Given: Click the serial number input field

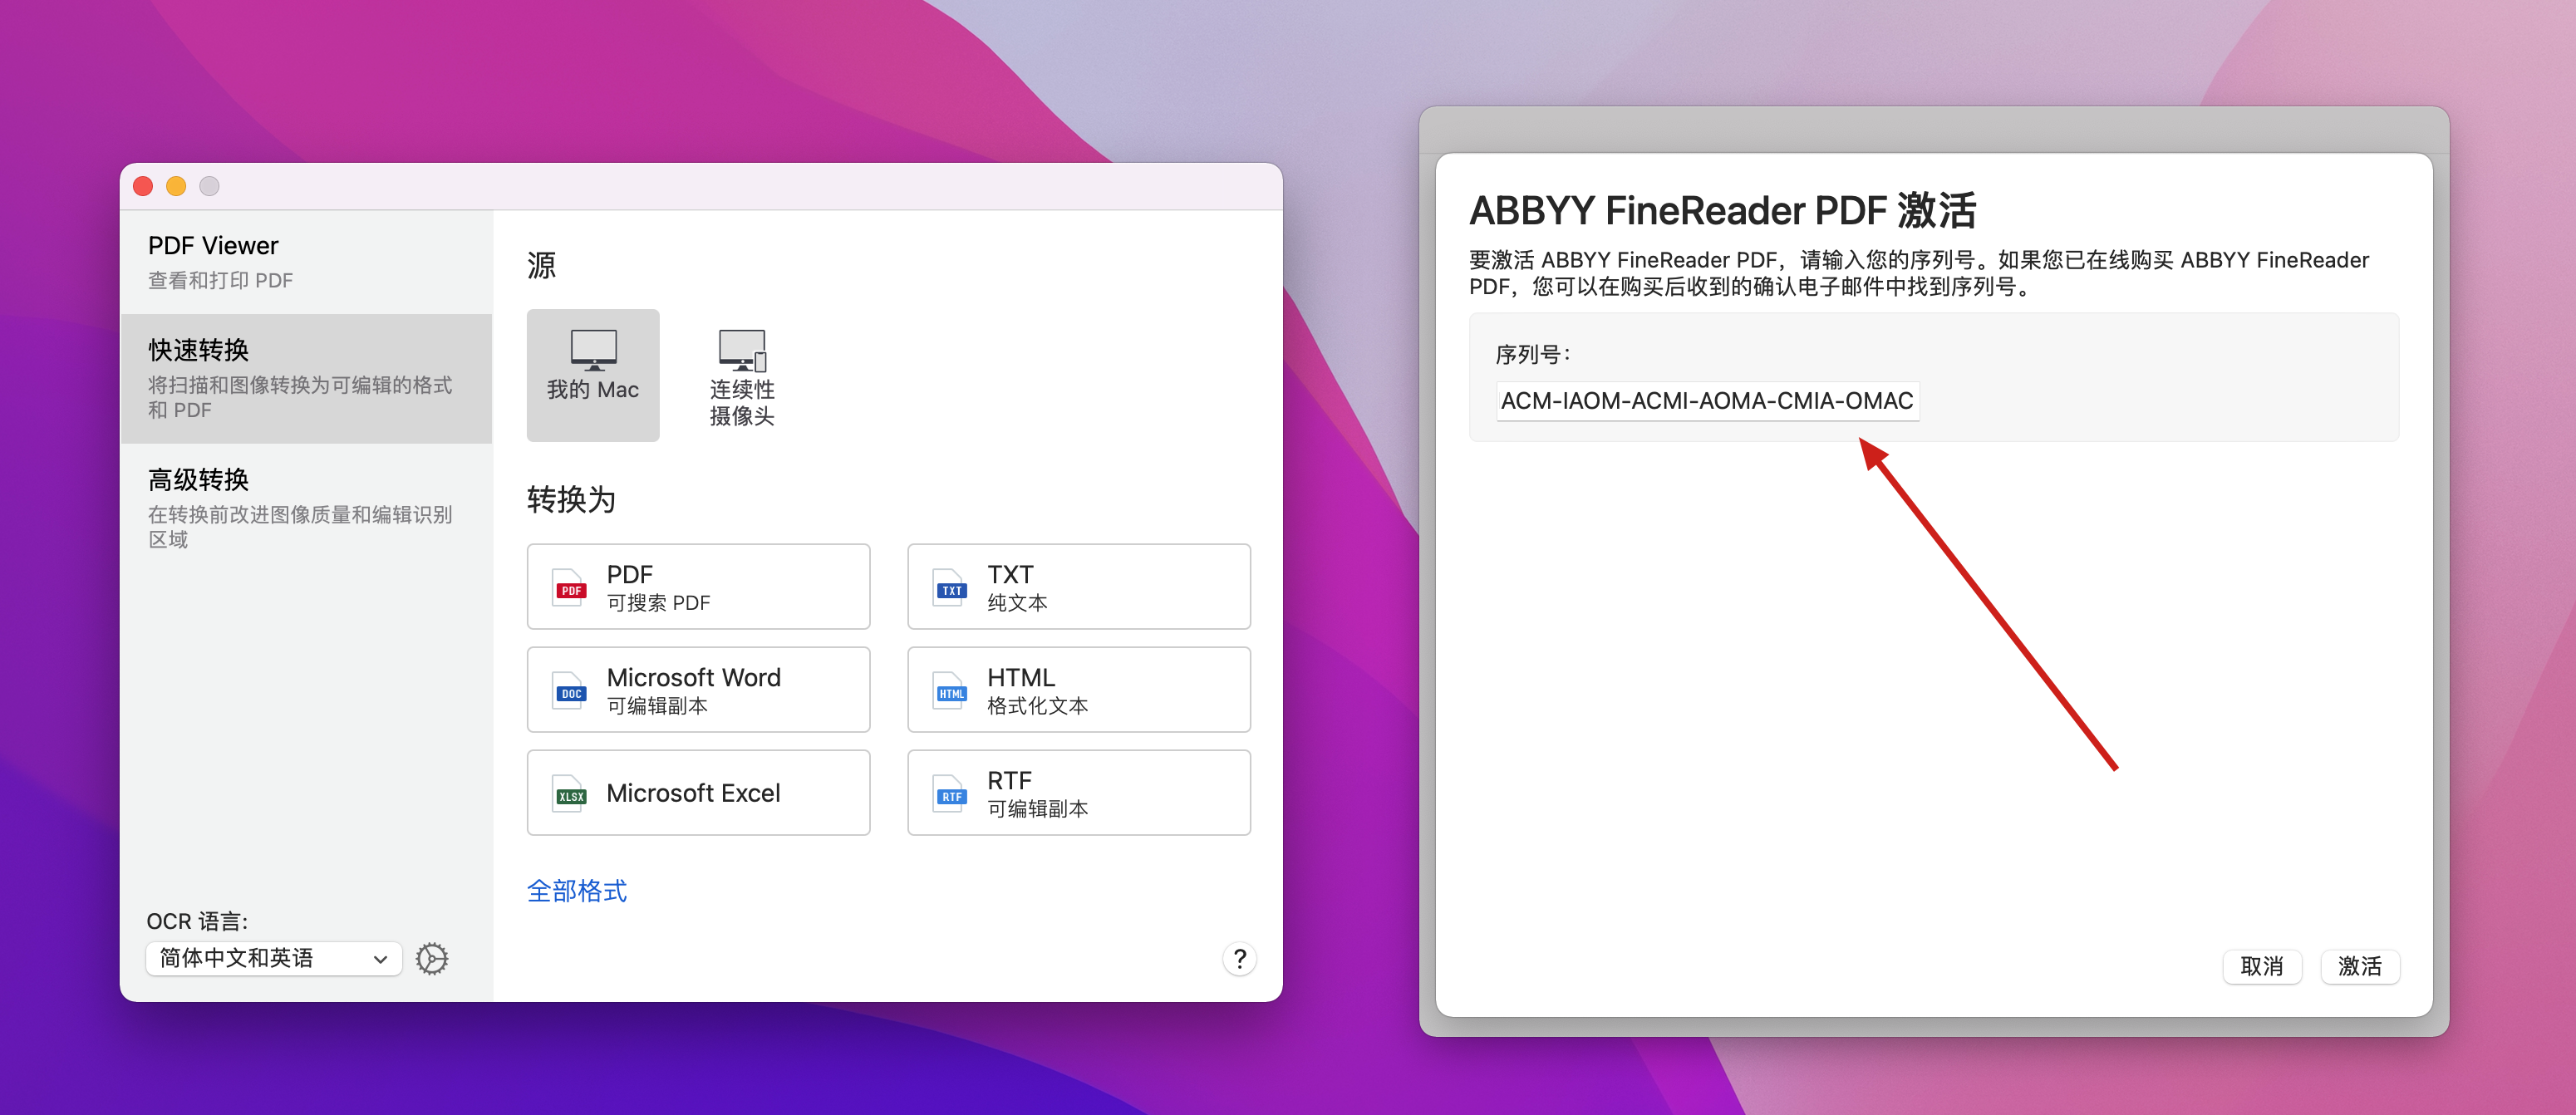Looking at the screenshot, I should pos(1706,401).
